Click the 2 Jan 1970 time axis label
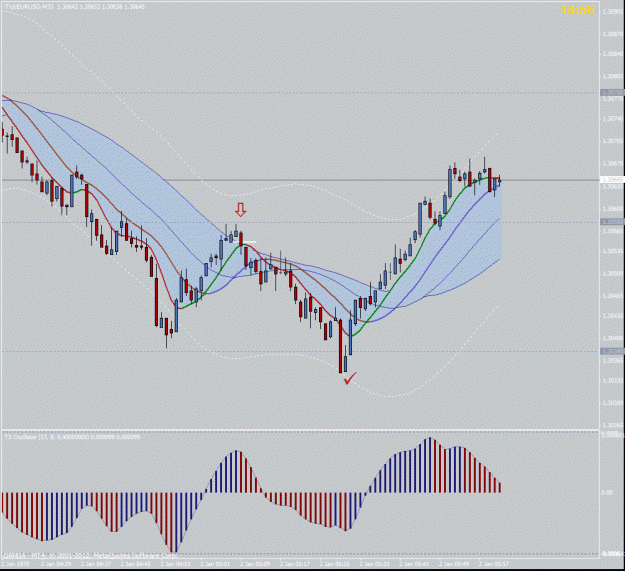The height and width of the screenshot is (571, 625). click(x=15, y=564)
